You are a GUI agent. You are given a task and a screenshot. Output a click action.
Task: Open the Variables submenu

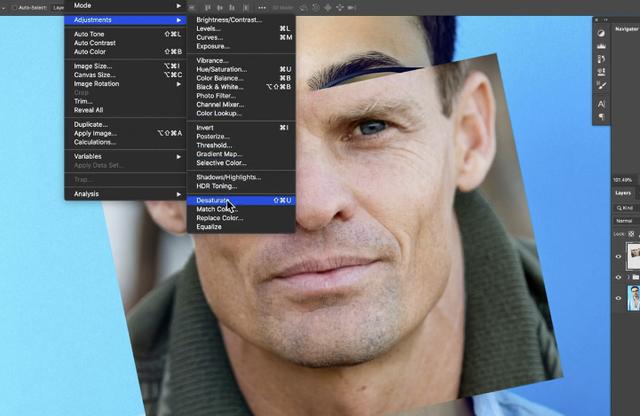(125, 156)
